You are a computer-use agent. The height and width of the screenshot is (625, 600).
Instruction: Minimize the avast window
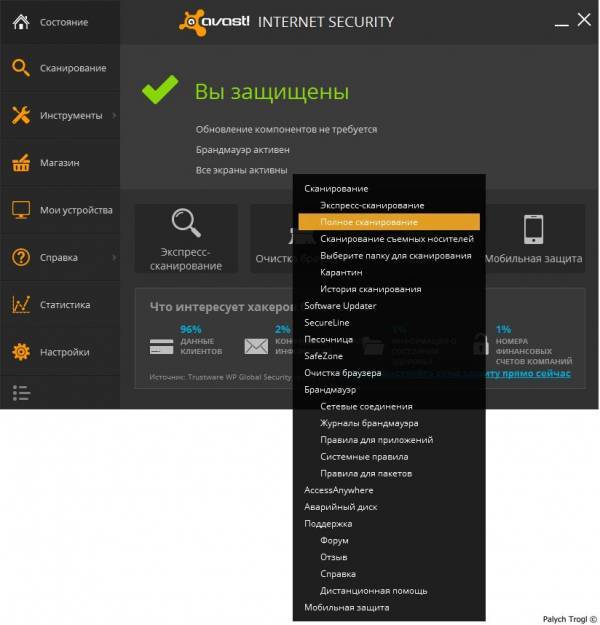tap(562, 25)
